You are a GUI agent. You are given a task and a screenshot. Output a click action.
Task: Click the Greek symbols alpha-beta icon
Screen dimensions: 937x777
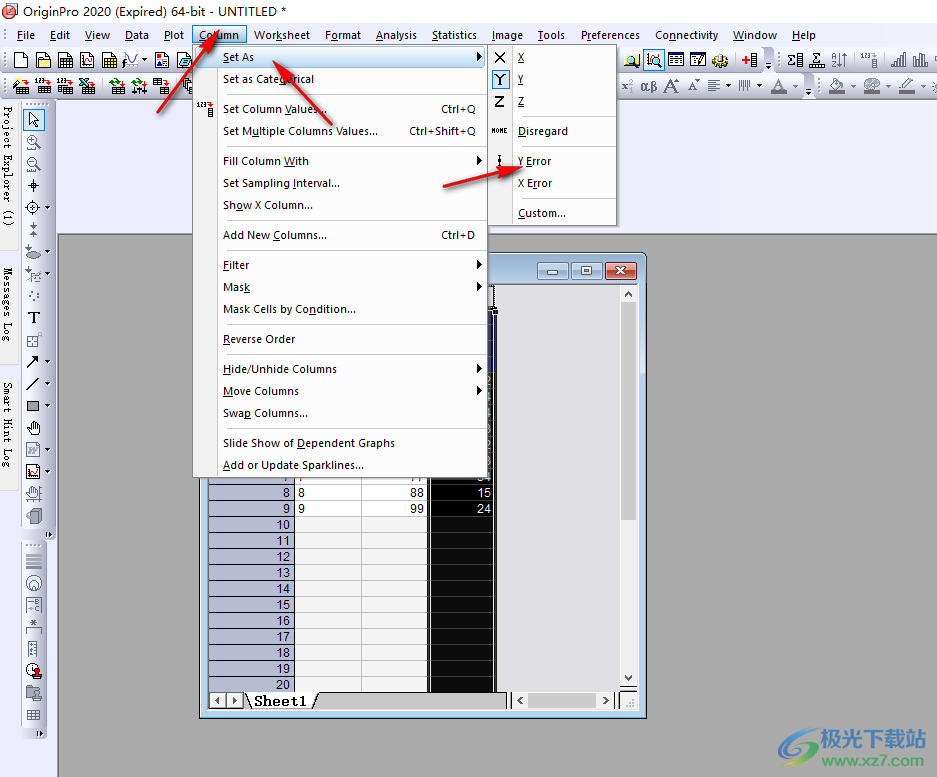(x=649, y=87)
